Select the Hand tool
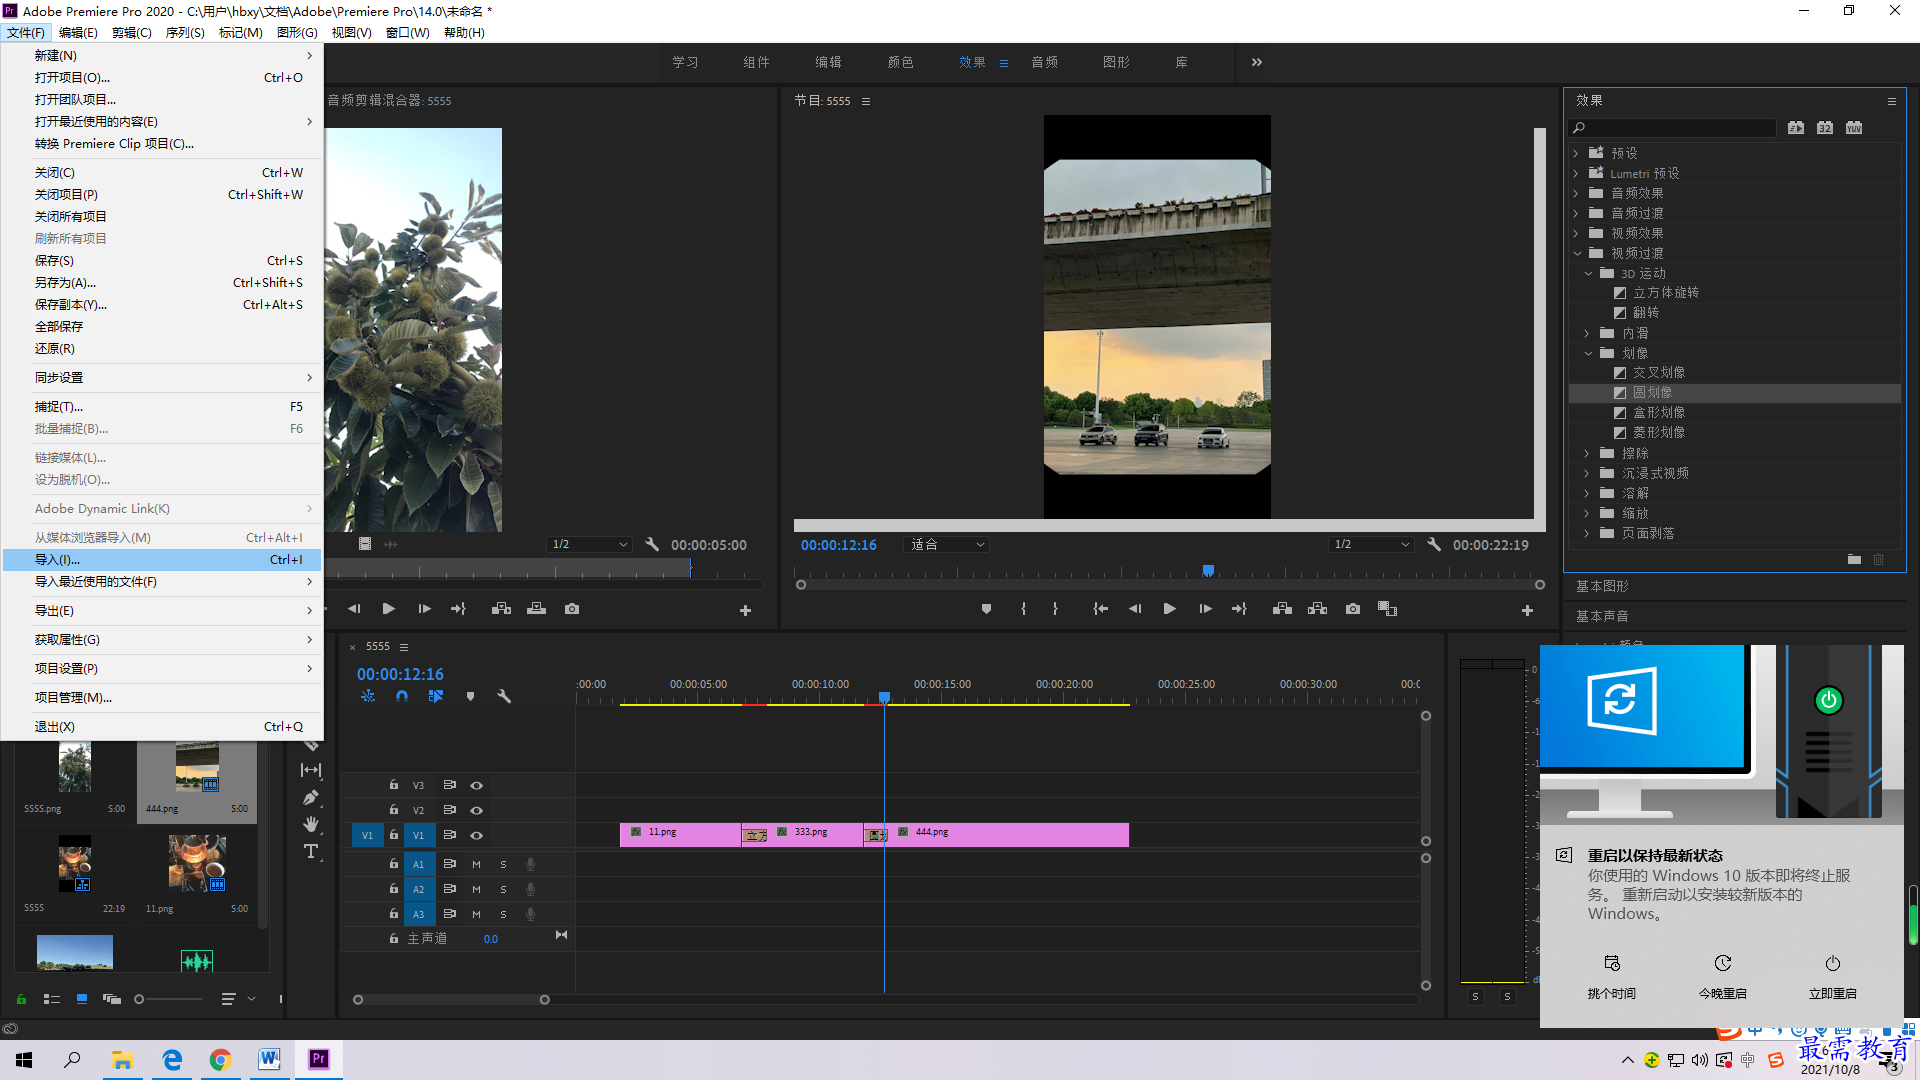1920x1080 pixels. coord(311,824)
